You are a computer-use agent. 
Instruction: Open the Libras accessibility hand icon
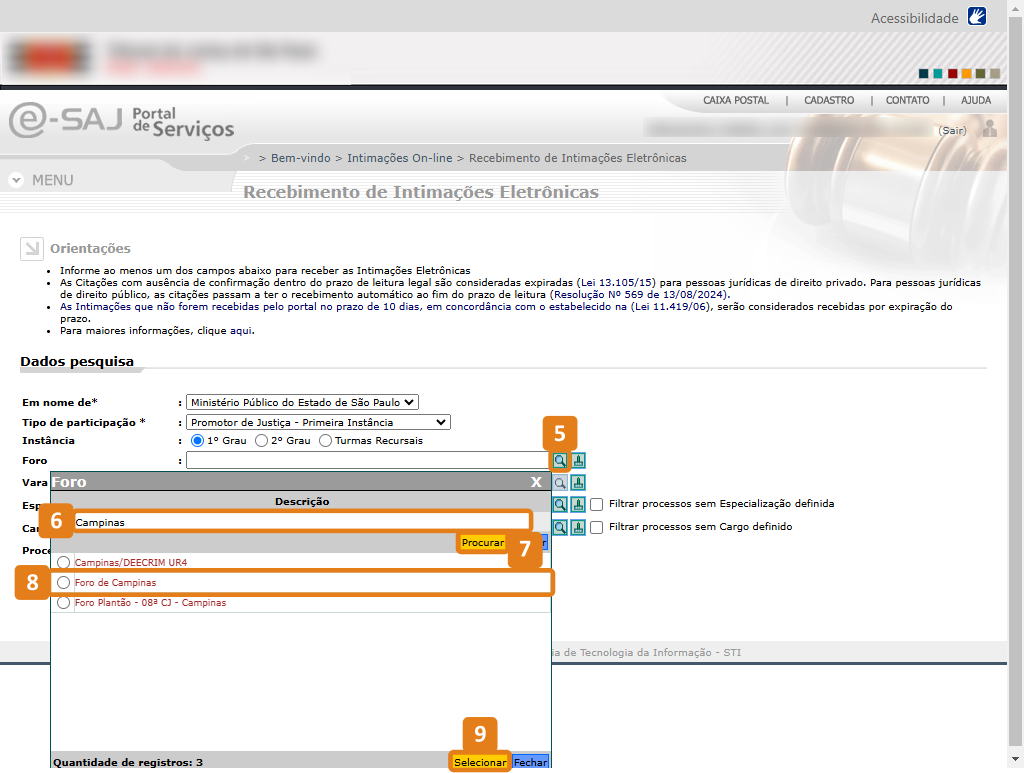977,17
